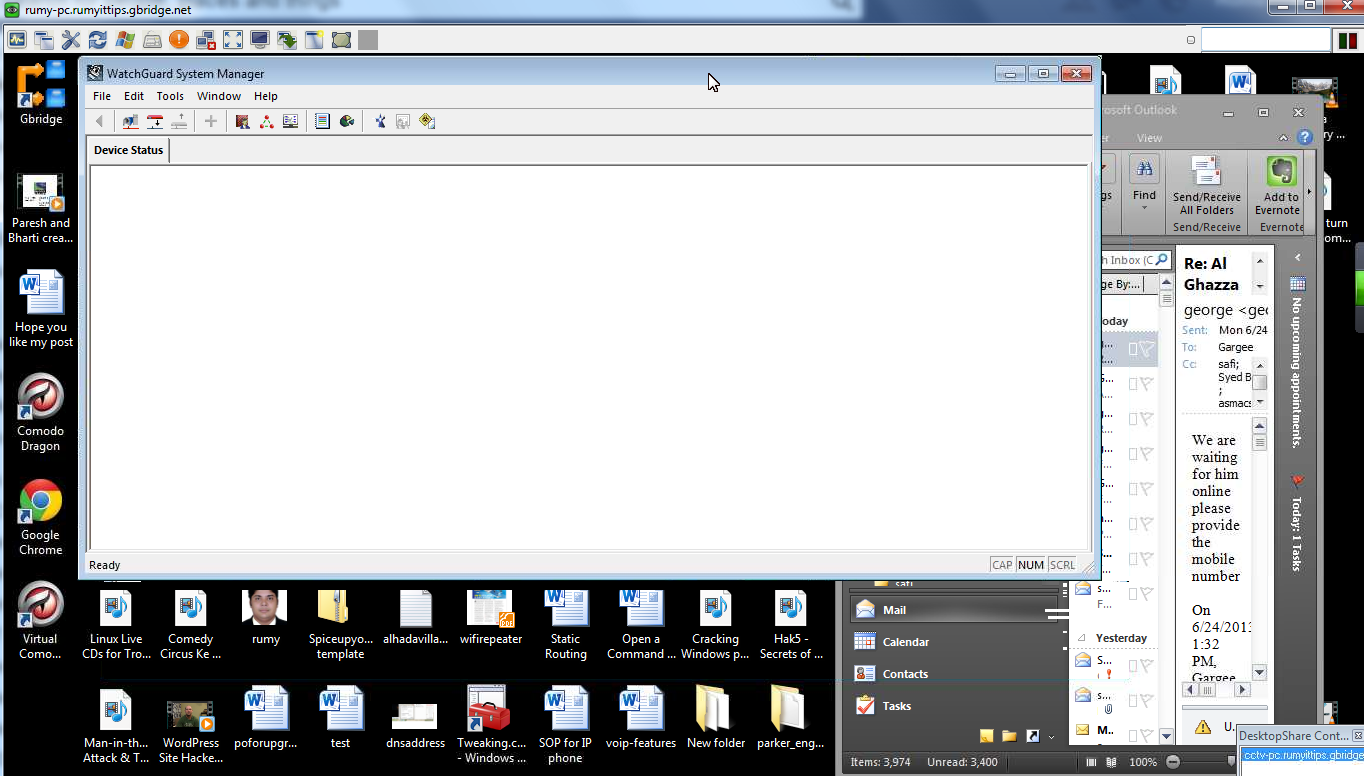Image resolution: width=1364 pixels, height=776 pixels.
Task: Click the refresh screen icon in remote toolbar
Action: click(98, 40)
